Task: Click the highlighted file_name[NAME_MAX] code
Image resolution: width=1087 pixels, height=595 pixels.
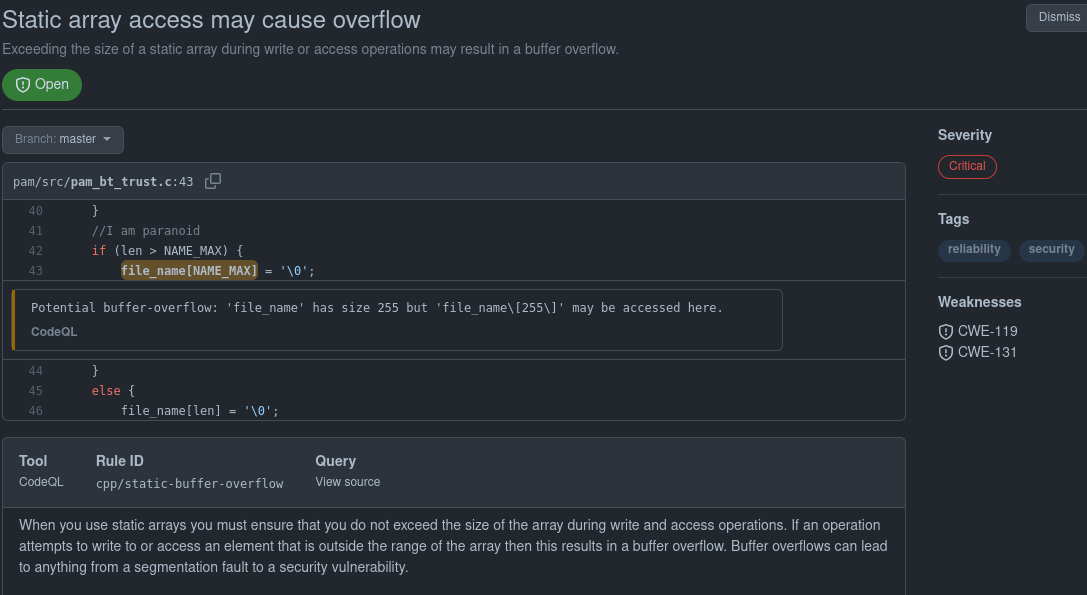Action: click(188, 270)
